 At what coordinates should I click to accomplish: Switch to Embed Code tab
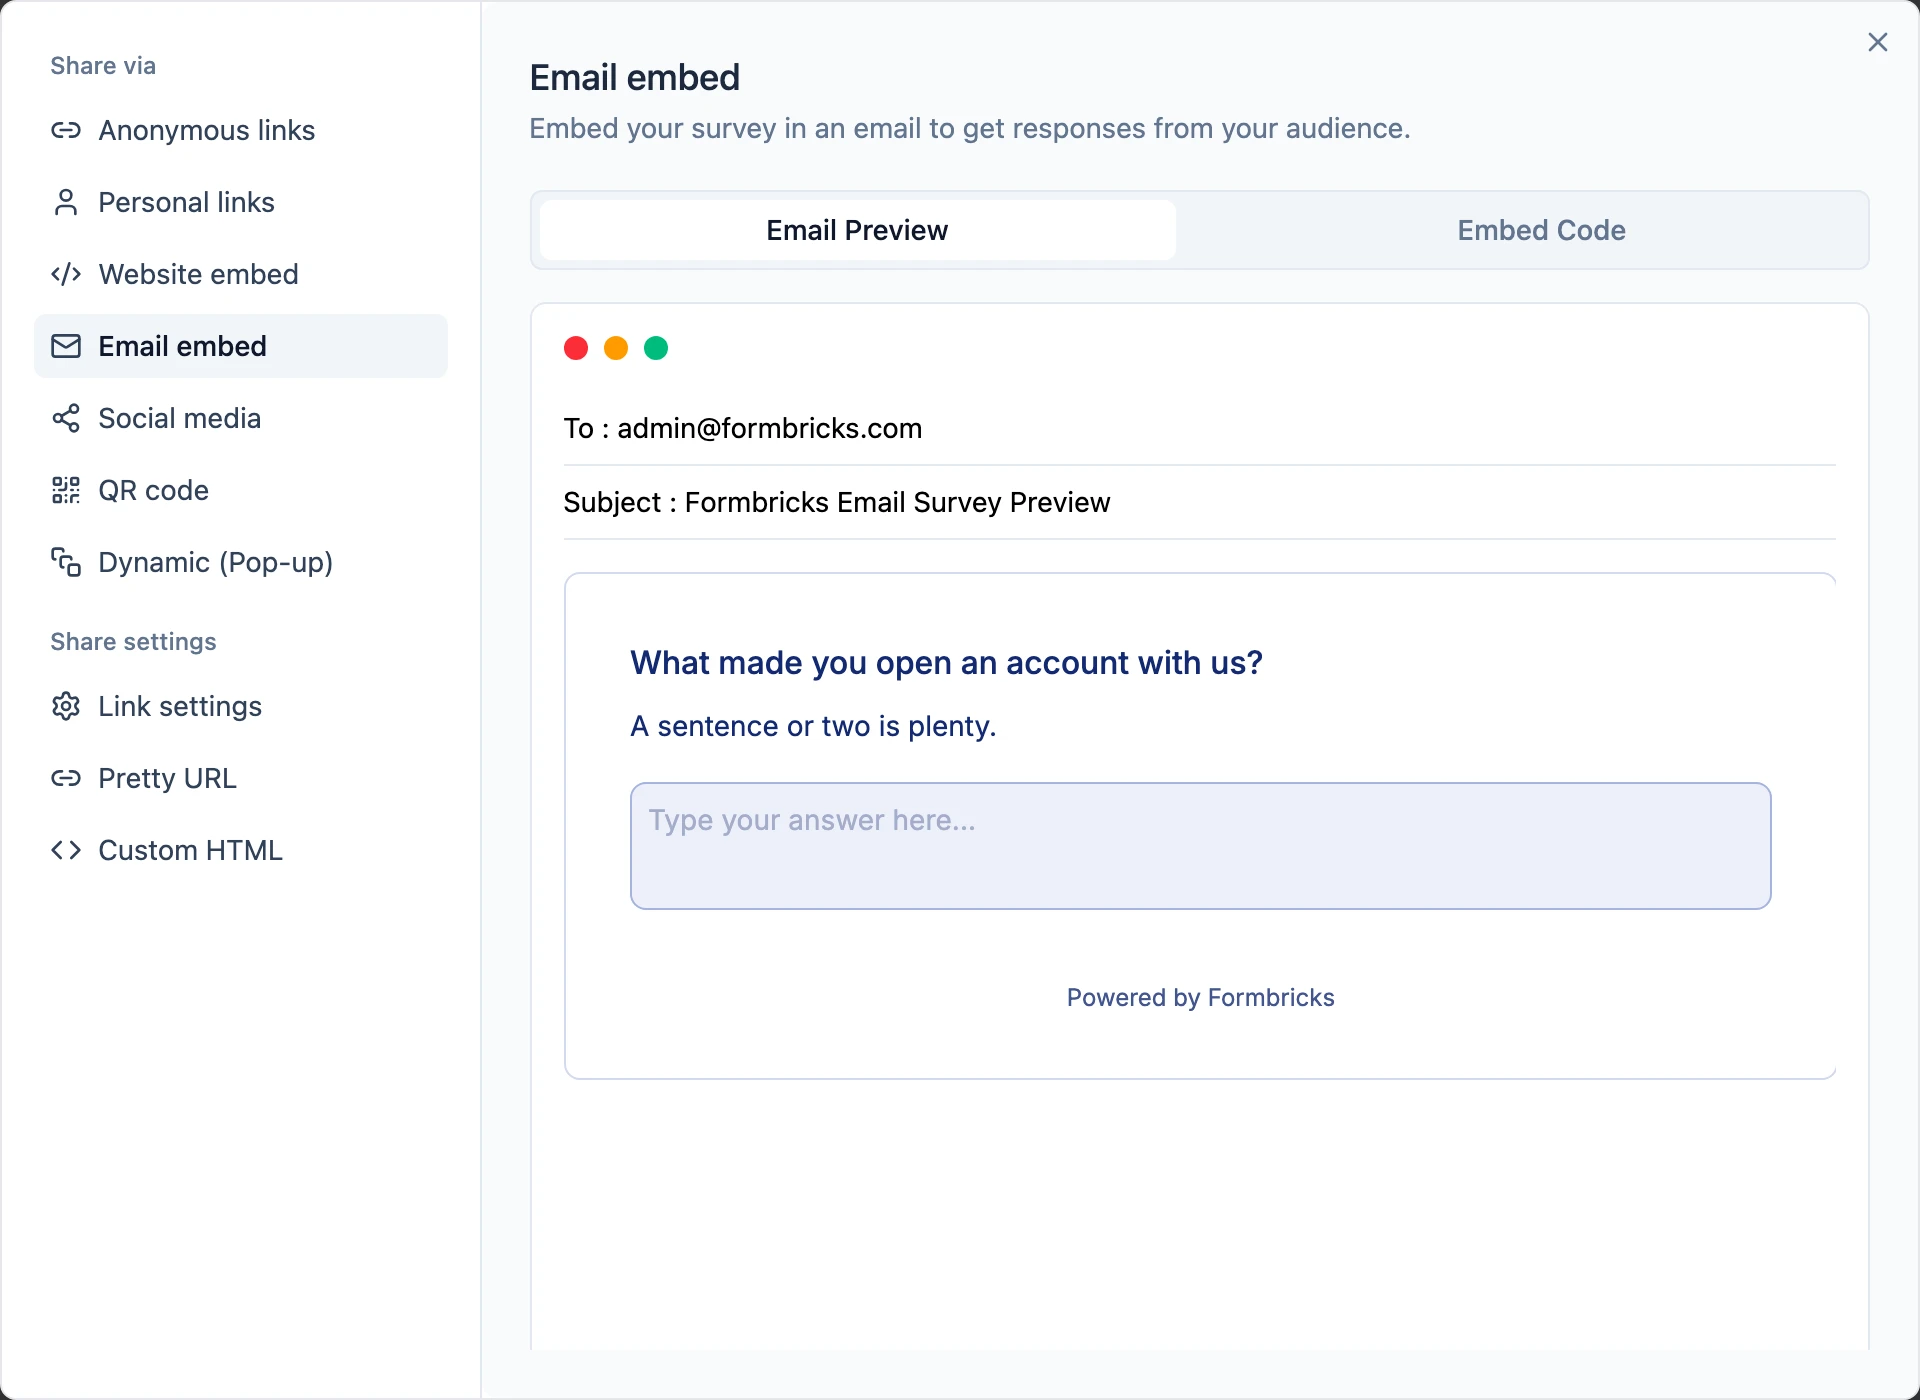[x=1541, y=230]
